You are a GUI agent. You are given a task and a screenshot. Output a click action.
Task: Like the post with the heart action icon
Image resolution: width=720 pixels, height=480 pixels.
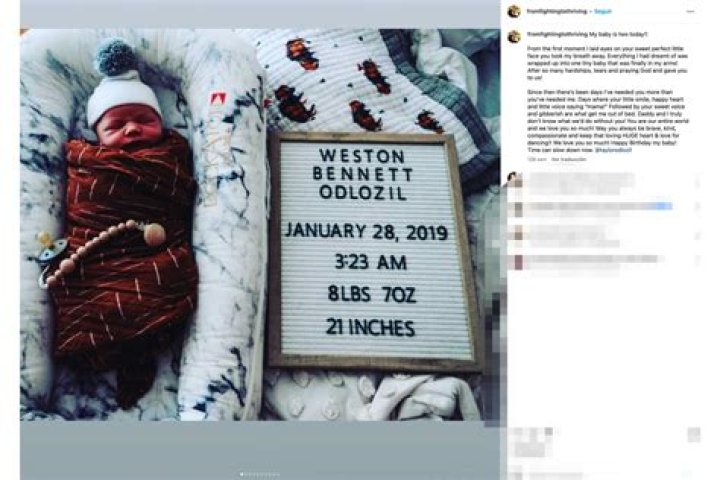[515, 435]
